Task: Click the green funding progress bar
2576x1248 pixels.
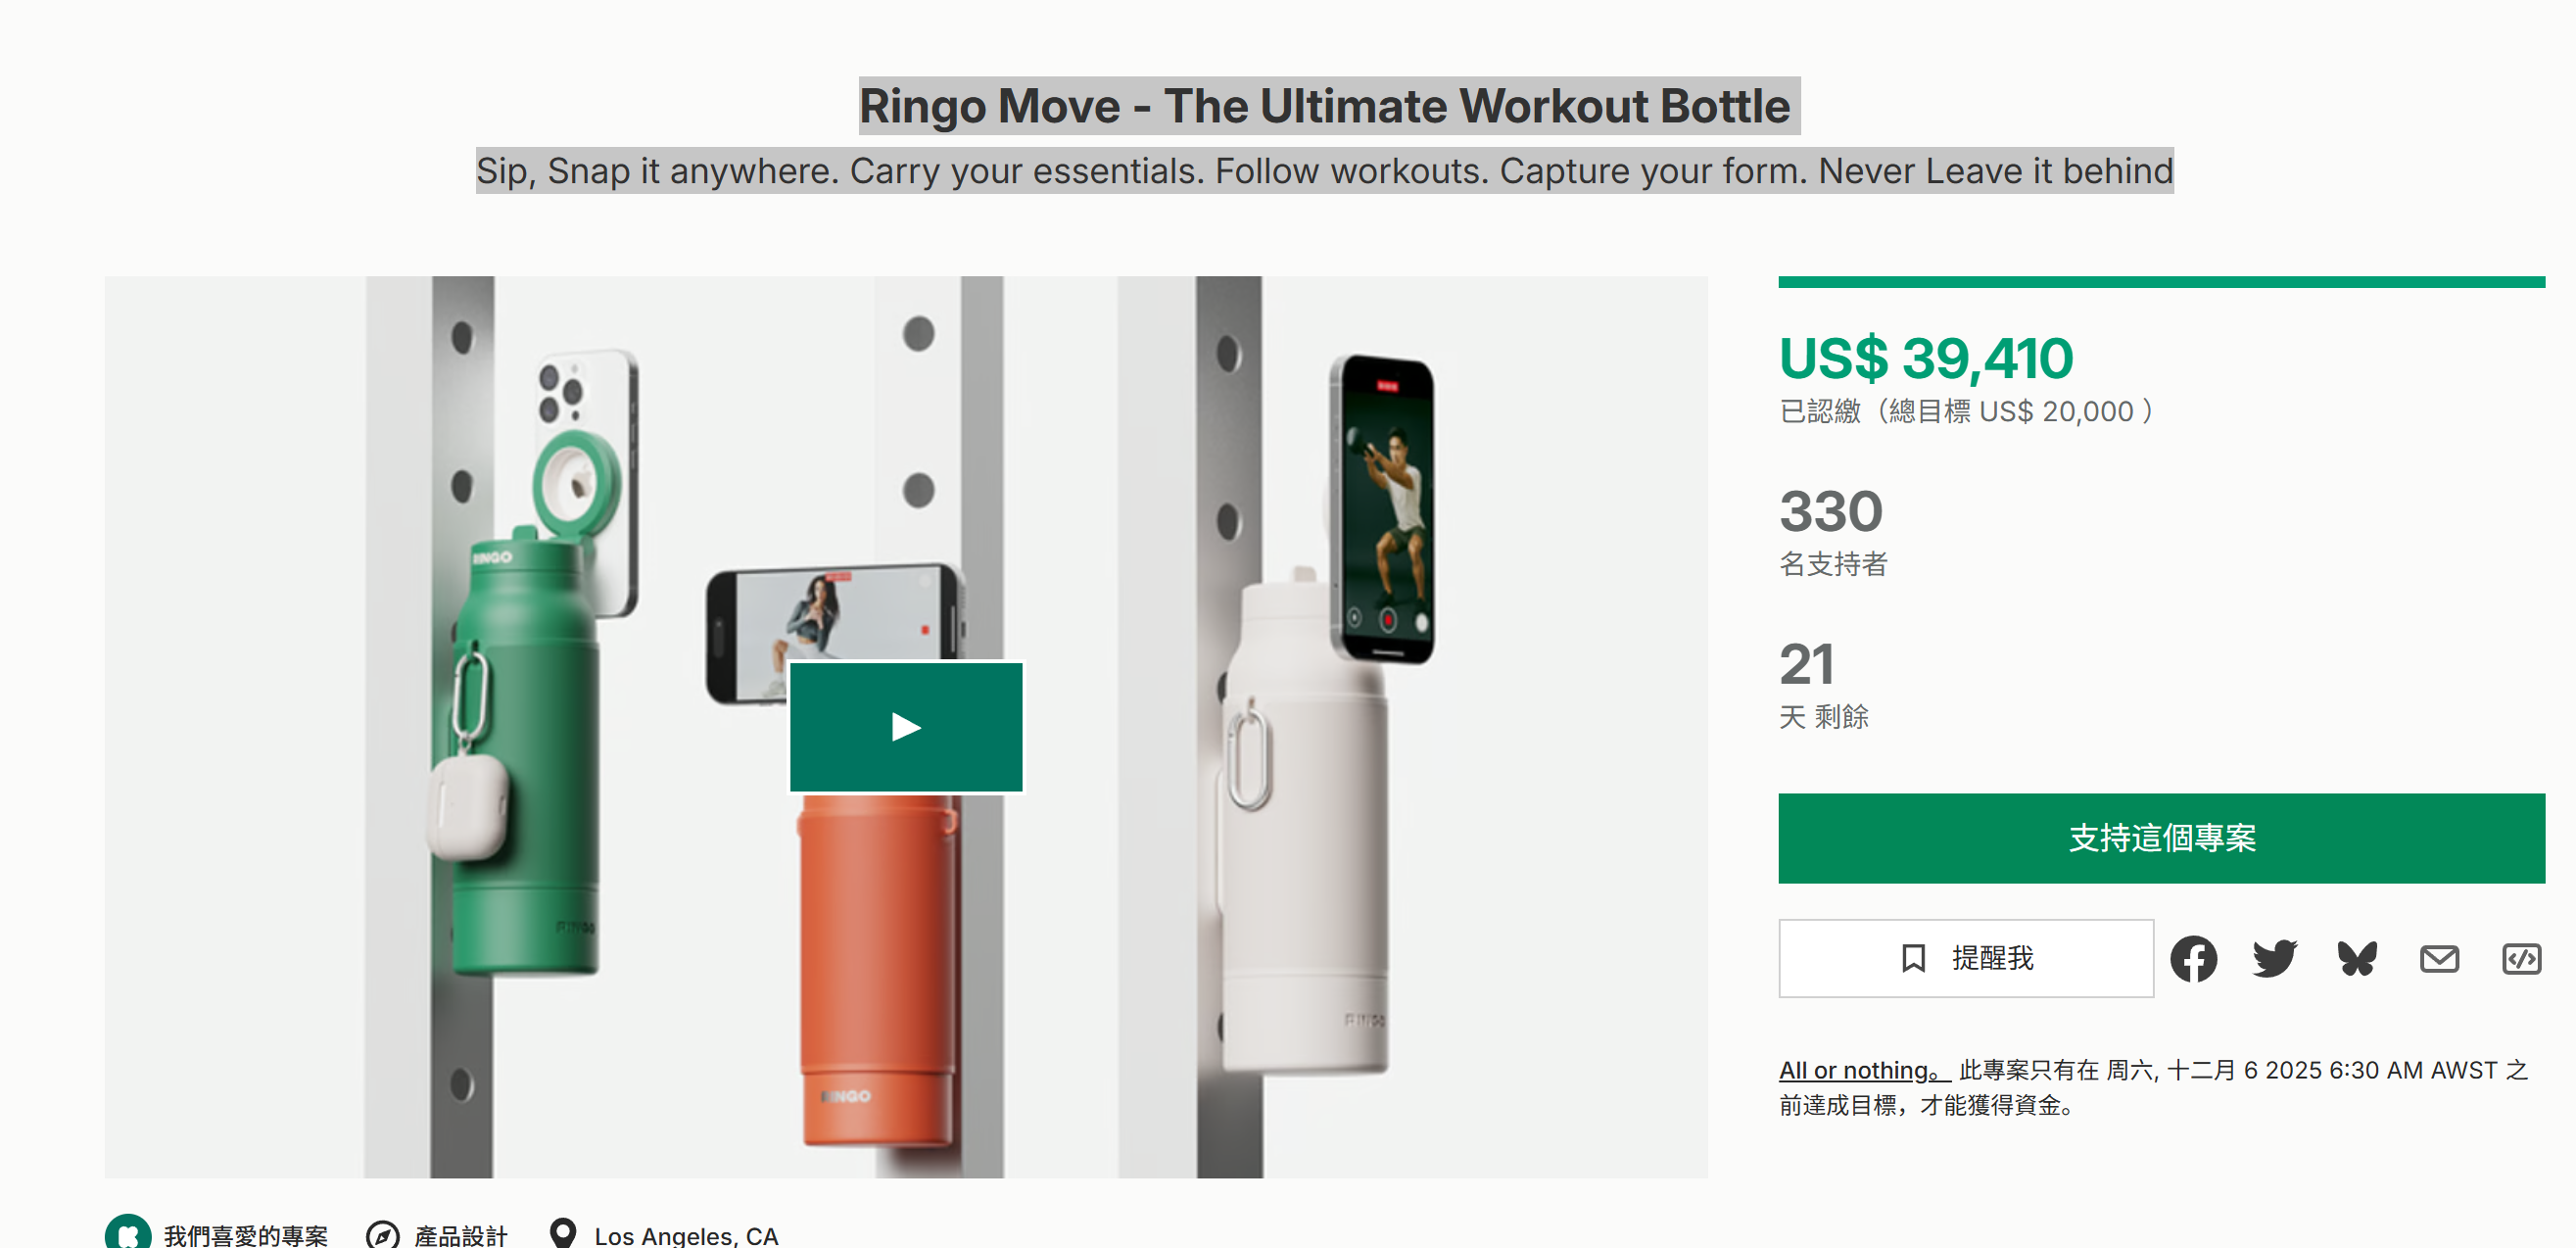Action: [x=2161, y=282]
